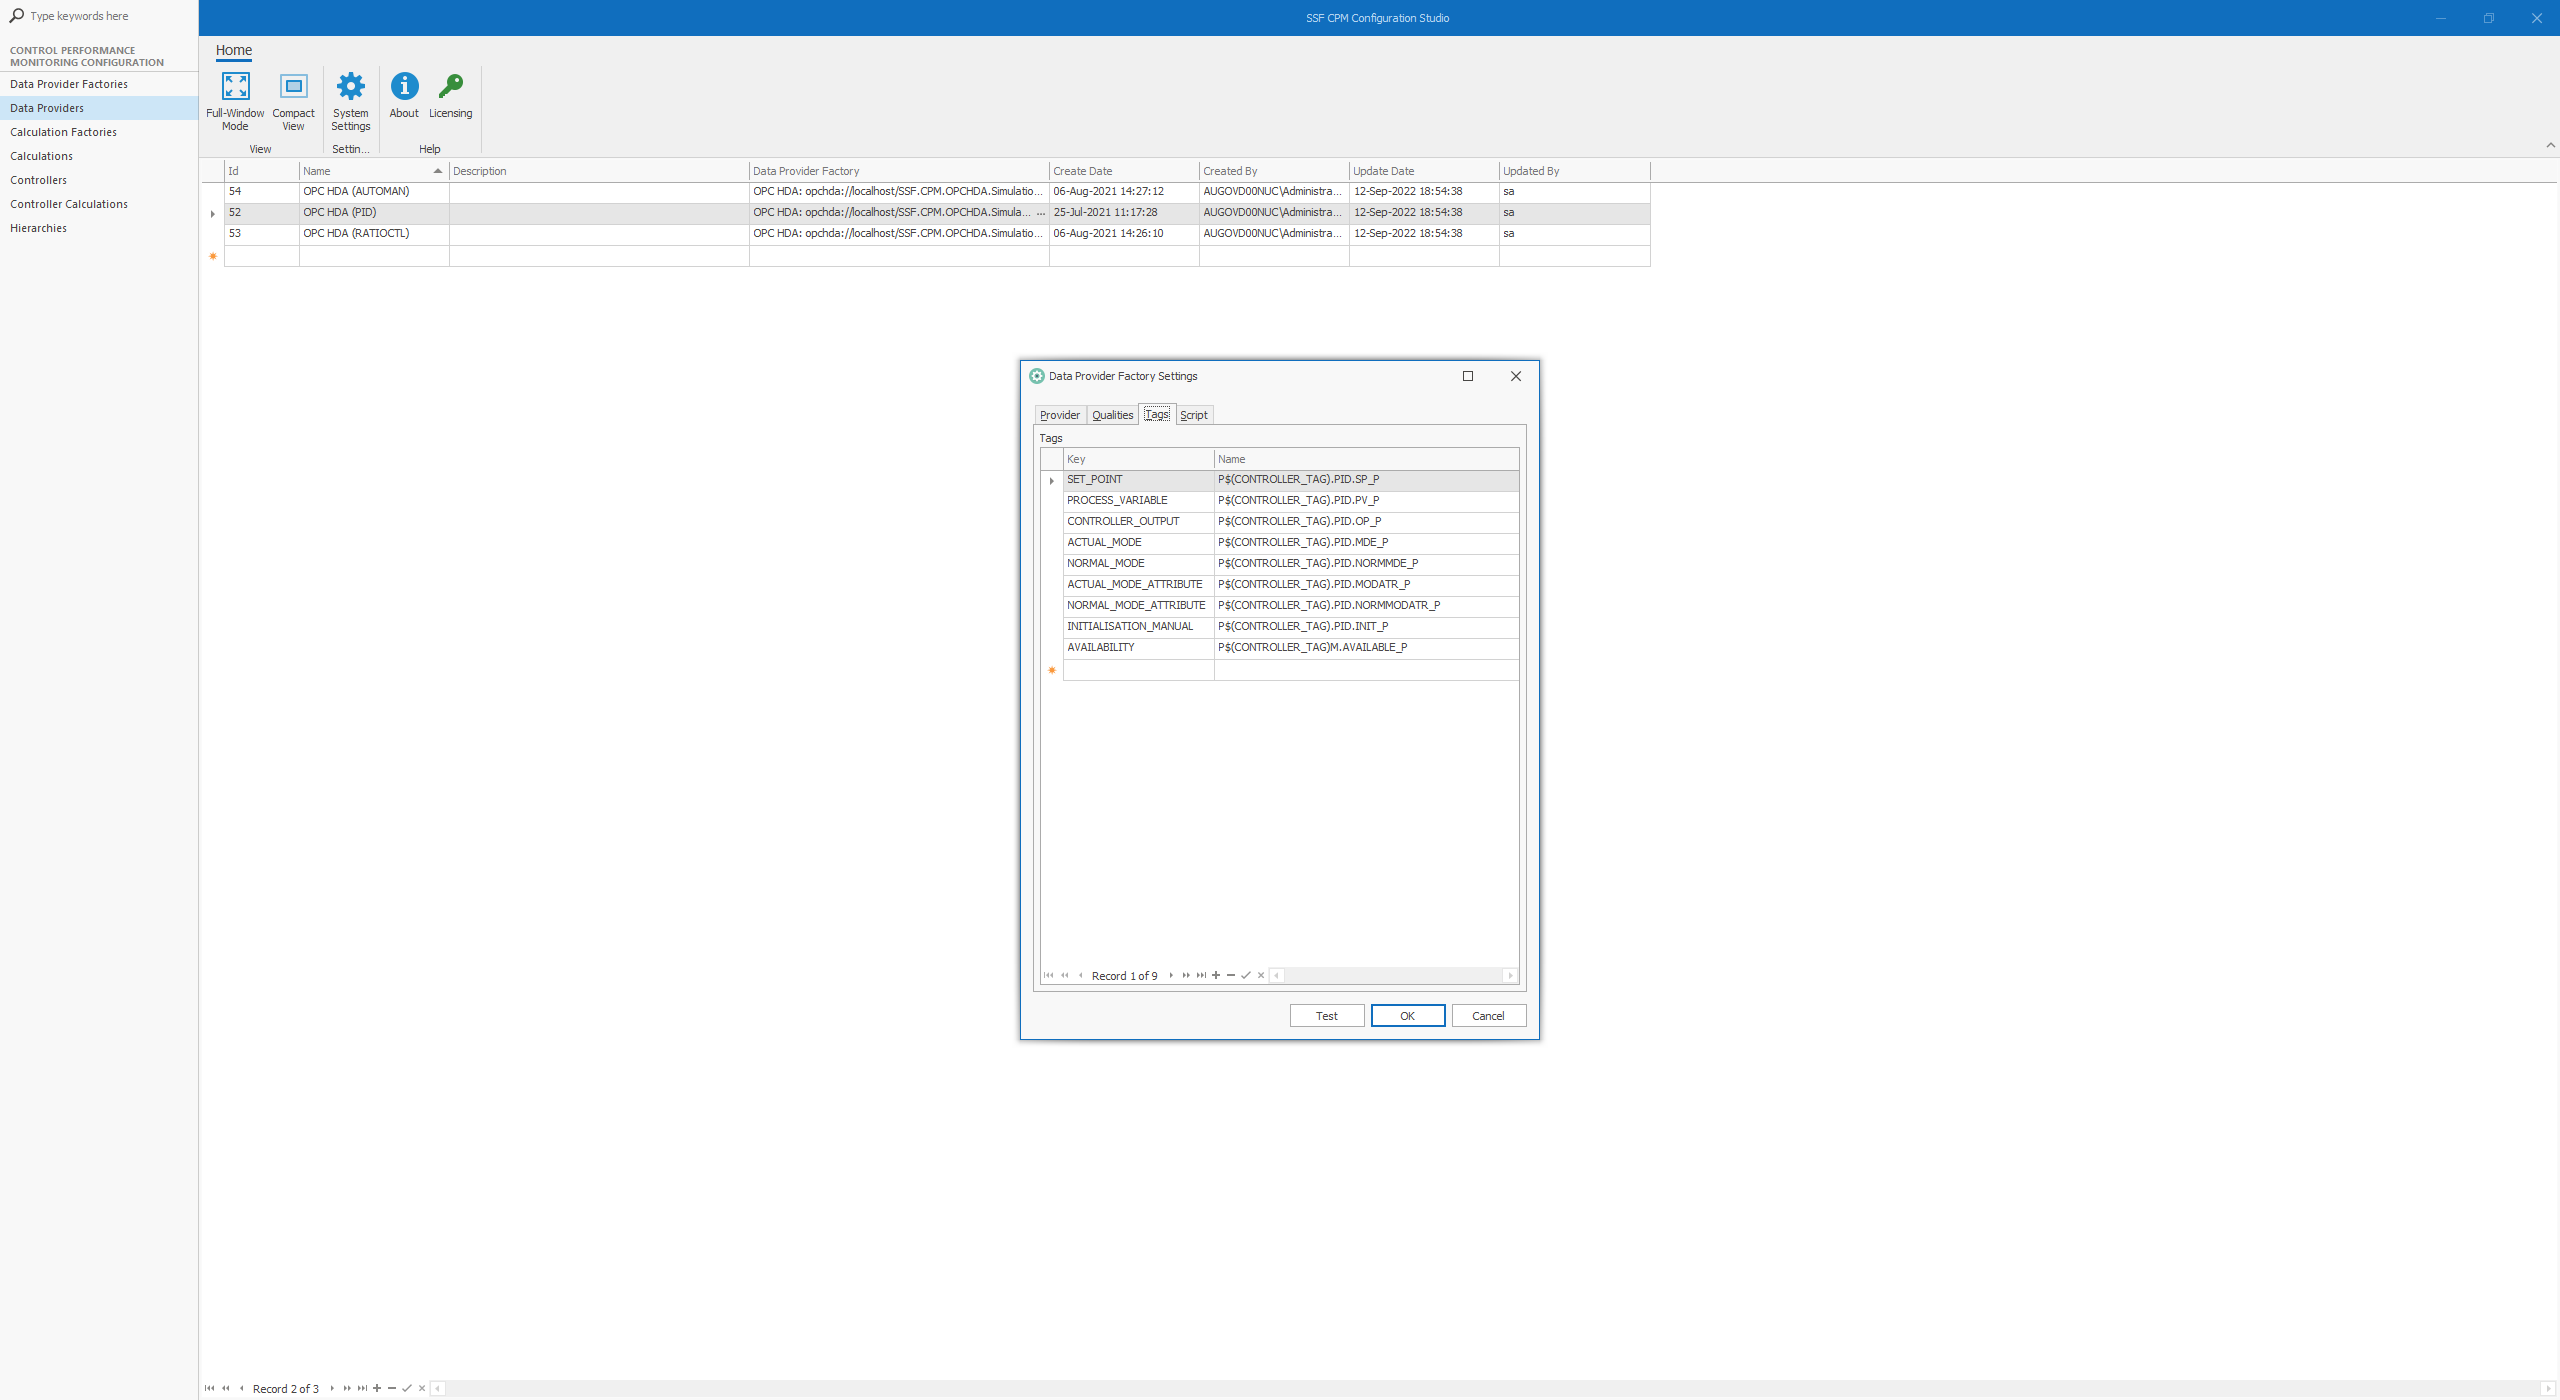The width and height of the screenshot is (2560, 1400).
Task: Click the search/magnifier icon in toolbar
Action: (x=16, y=16)
